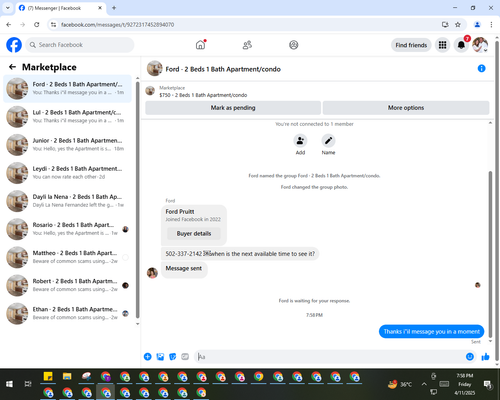Image resolution: width=500 pixels, height=400 pixels.
Task: Open more actions plus icon in composer
Action: point(147,357)
